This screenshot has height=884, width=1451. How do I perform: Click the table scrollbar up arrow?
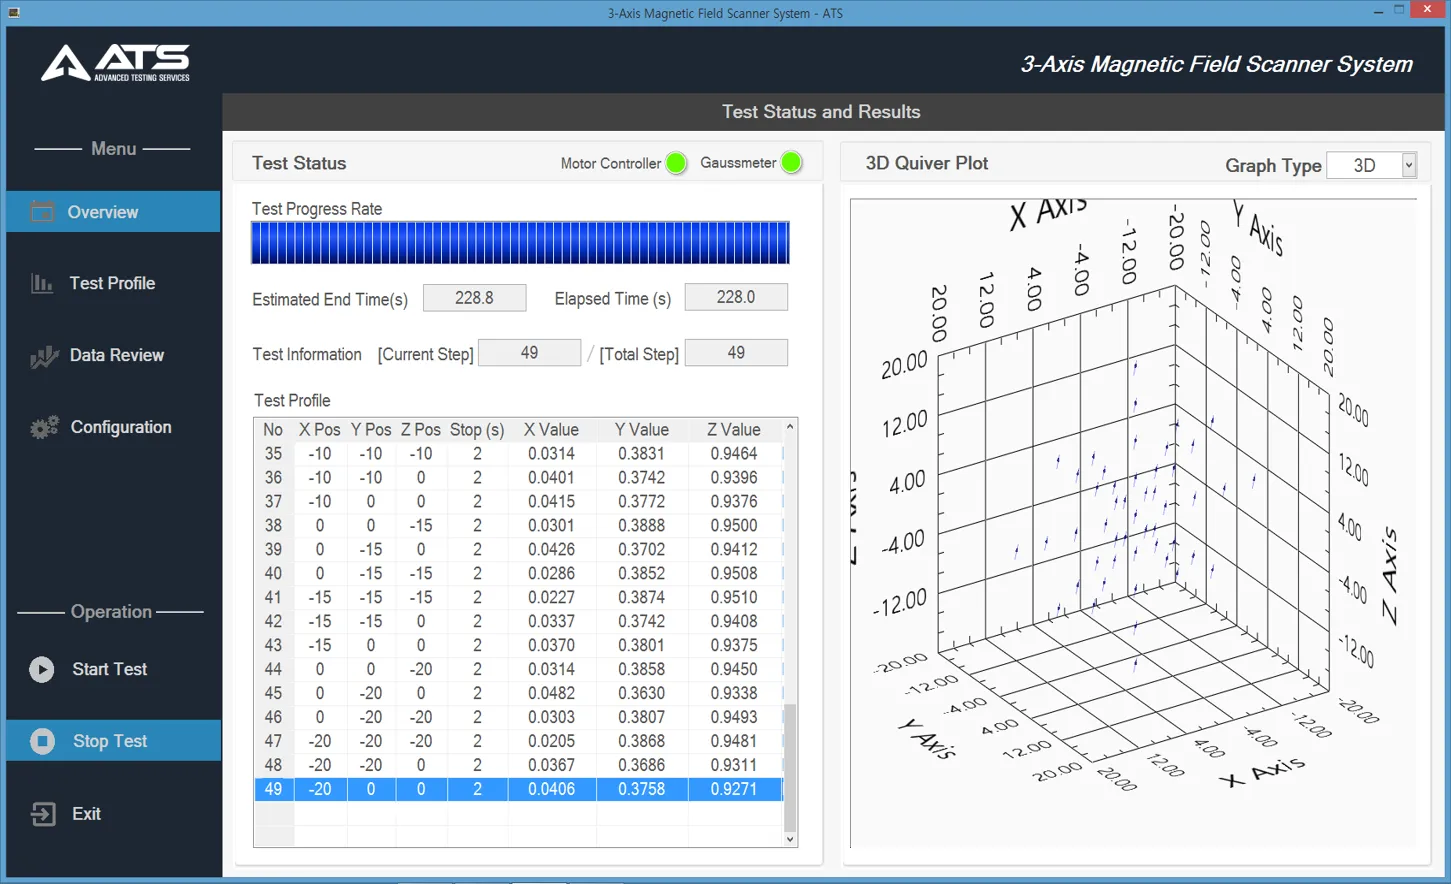[x=790, y=427]
